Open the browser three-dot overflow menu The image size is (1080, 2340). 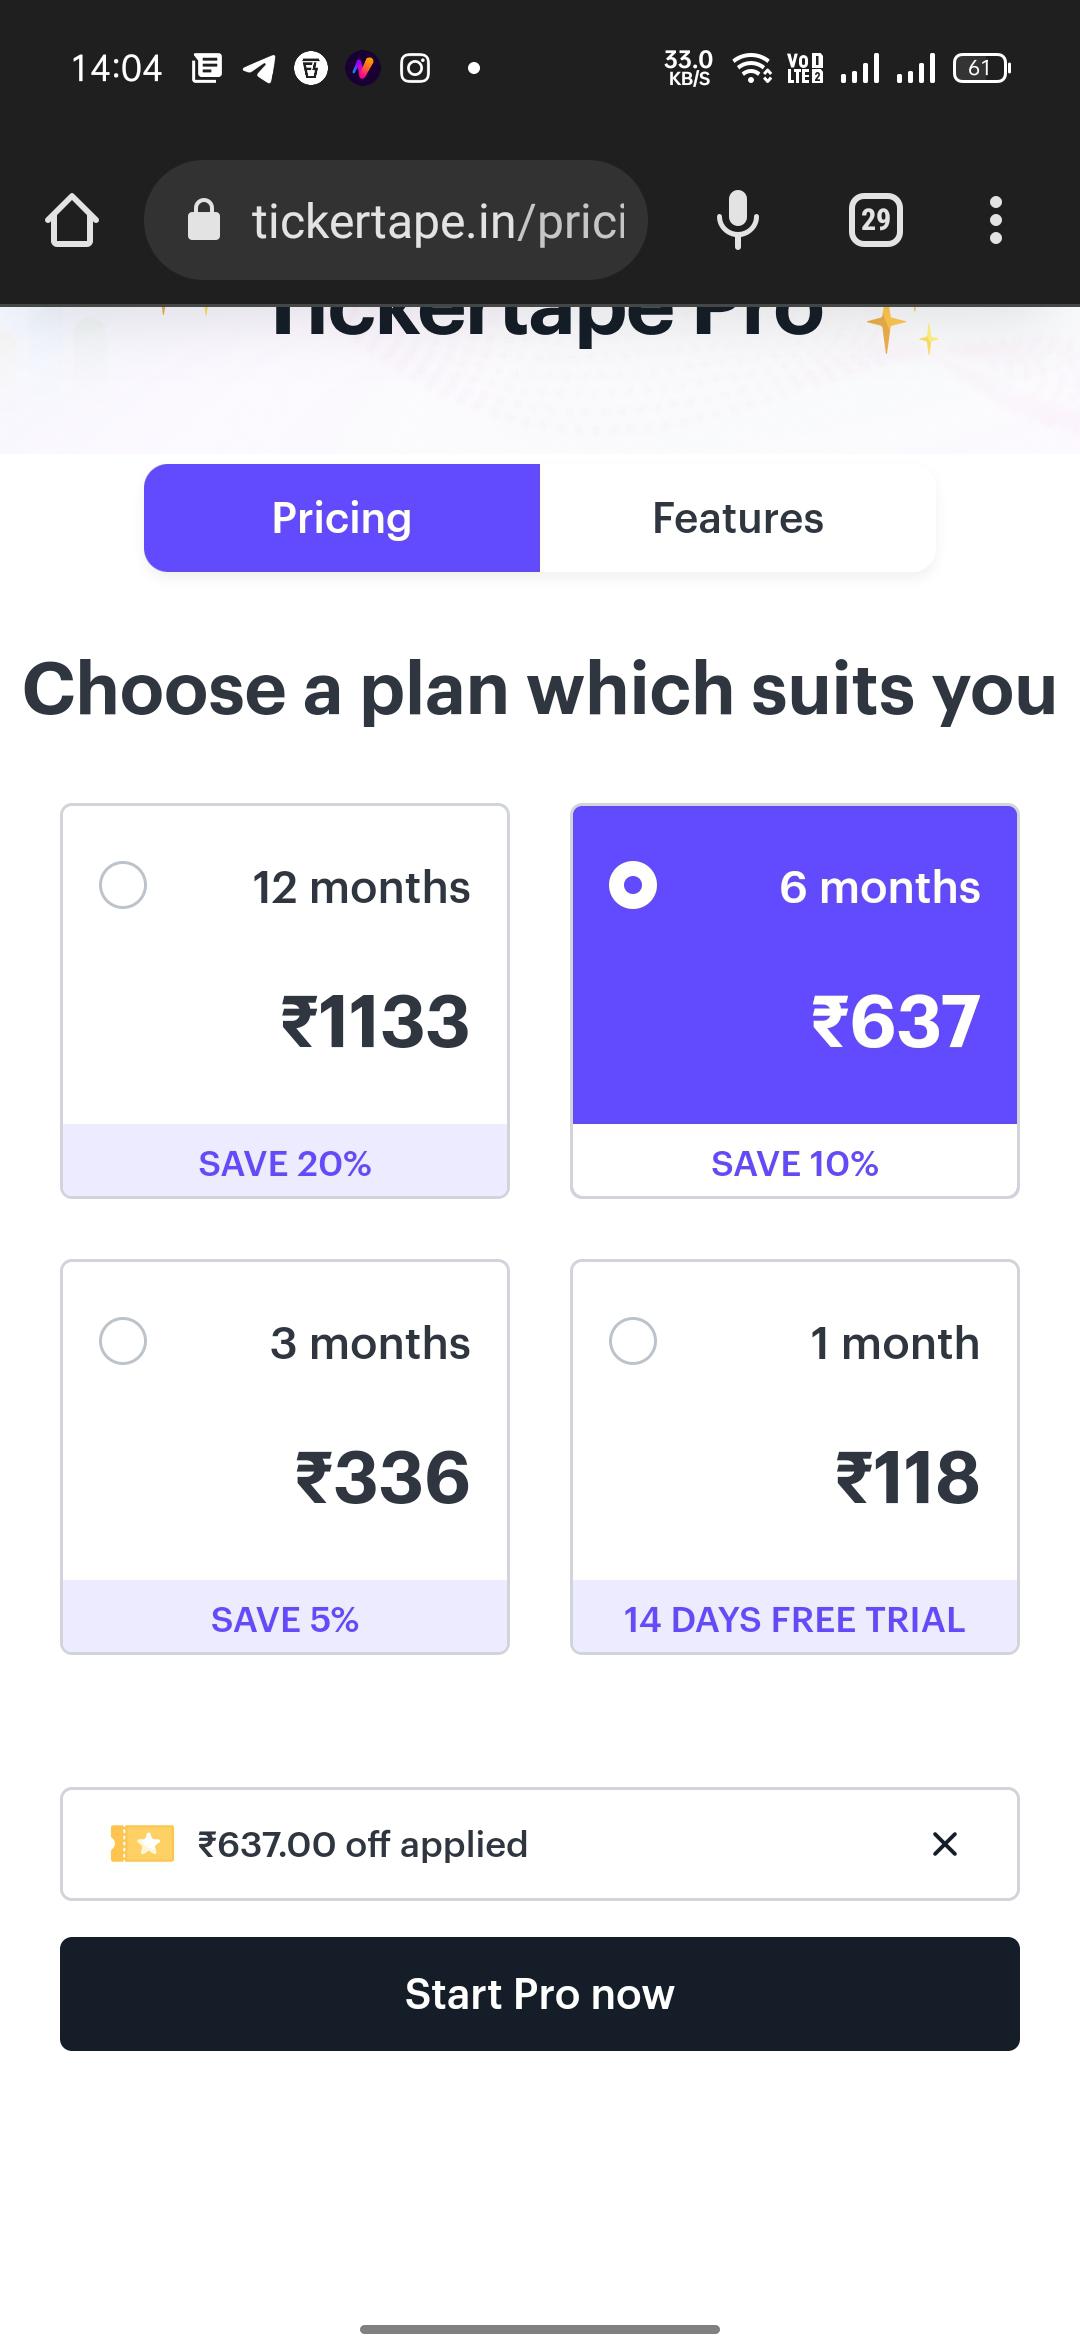tap(996, 219)
